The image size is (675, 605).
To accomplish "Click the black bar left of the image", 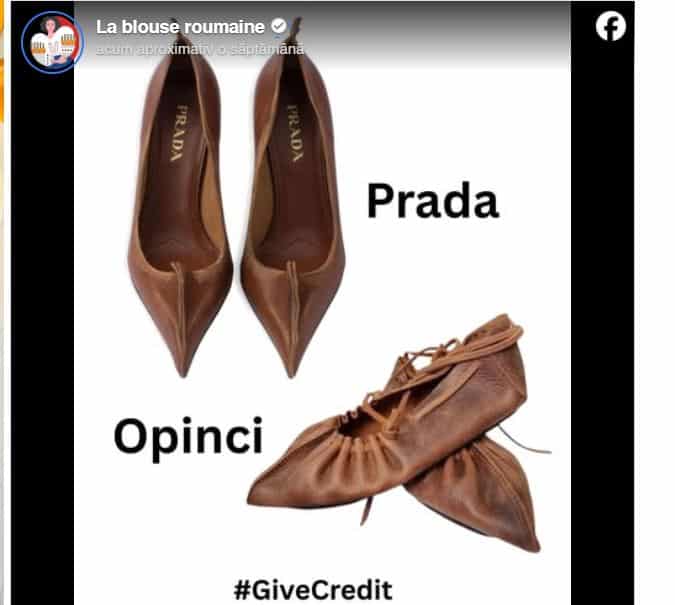I will click(42, 336).
